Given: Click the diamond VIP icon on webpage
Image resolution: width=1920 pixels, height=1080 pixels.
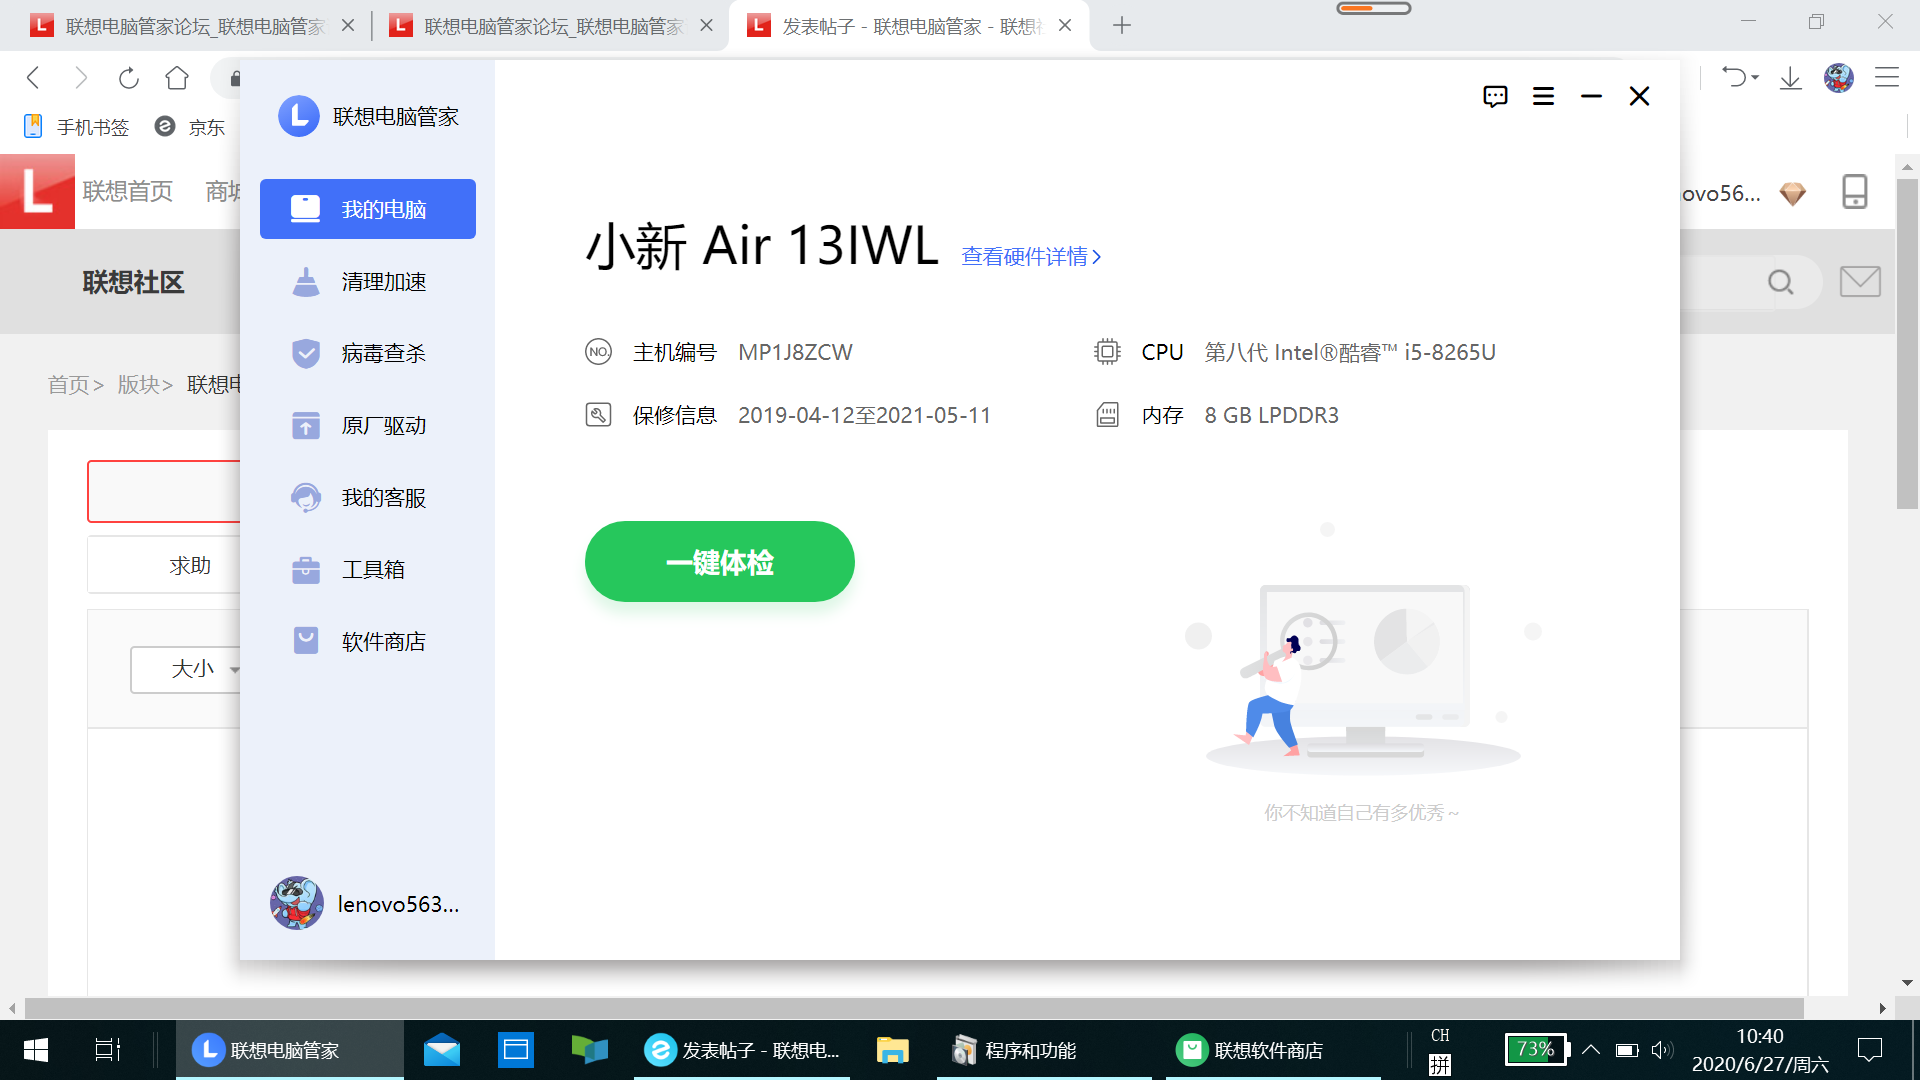Looking at the screenshot, I should point(1793,193).
